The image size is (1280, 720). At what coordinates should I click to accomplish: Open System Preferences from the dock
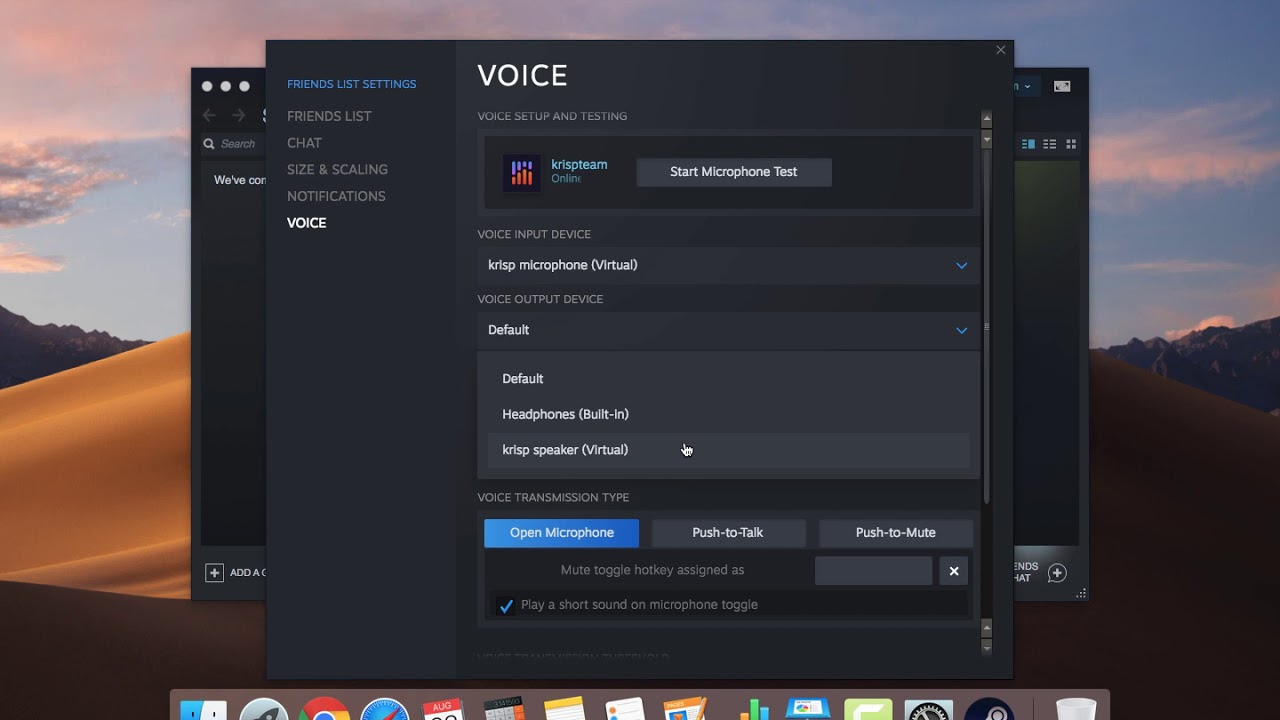[929, 710]
